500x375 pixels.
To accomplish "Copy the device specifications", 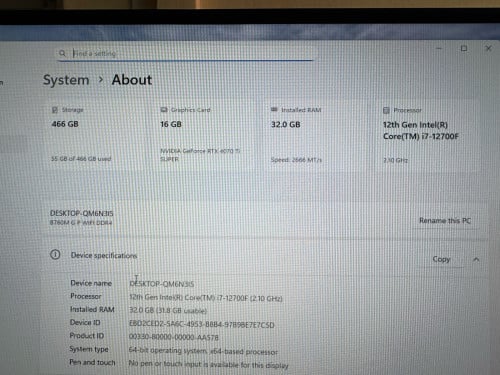I will (x=441, y=259).
